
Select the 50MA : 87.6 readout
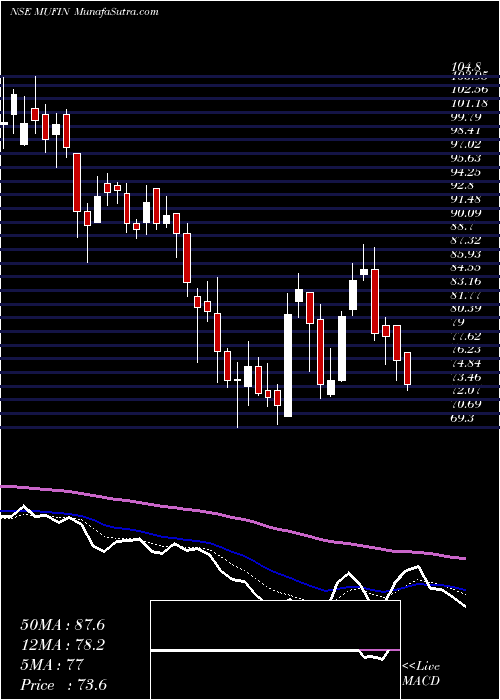[x=62, y=625]
